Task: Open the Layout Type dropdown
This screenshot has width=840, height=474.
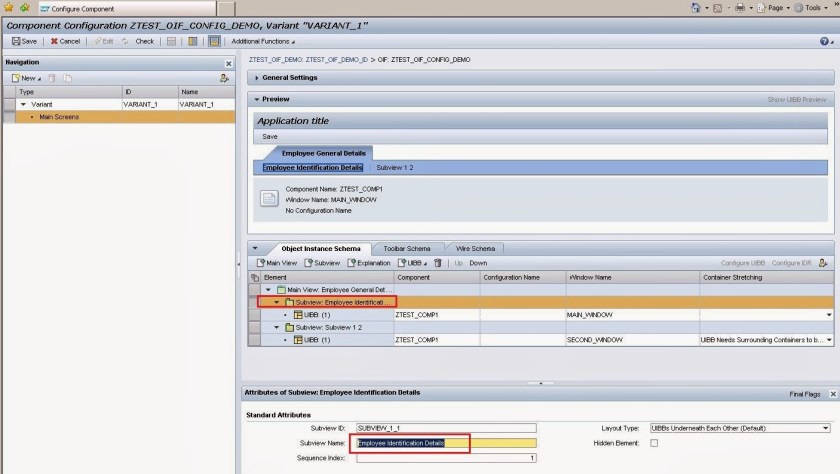Action: point(825,428)
